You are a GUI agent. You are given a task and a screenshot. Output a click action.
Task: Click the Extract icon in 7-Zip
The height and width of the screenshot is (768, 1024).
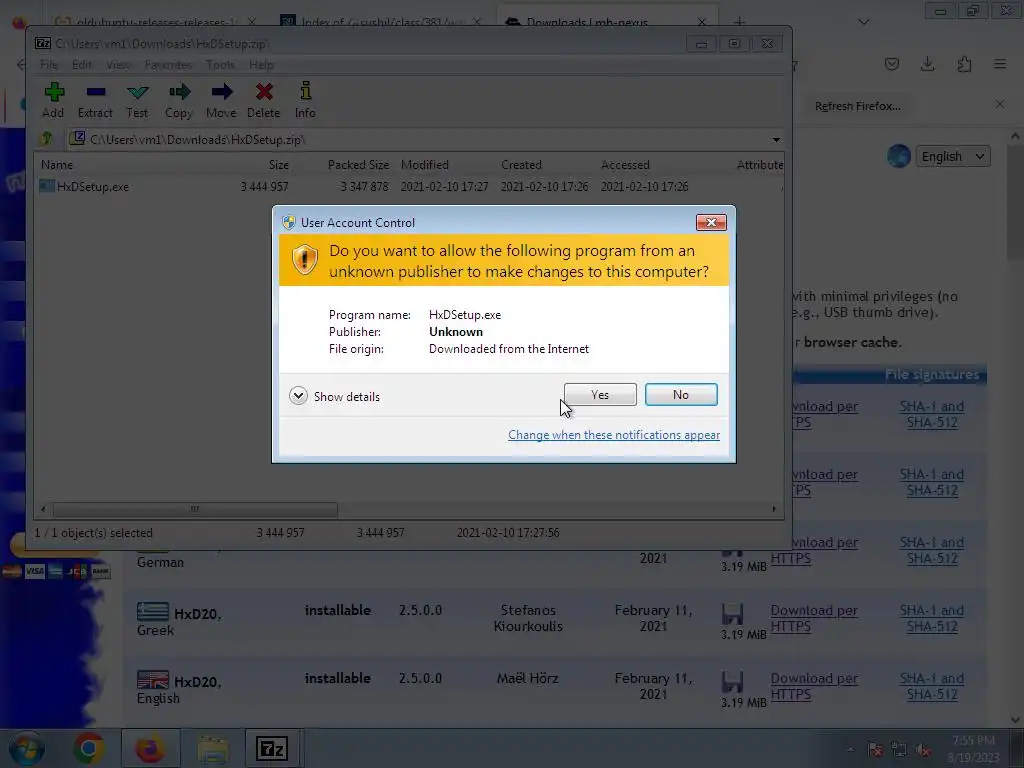(95, 100)
